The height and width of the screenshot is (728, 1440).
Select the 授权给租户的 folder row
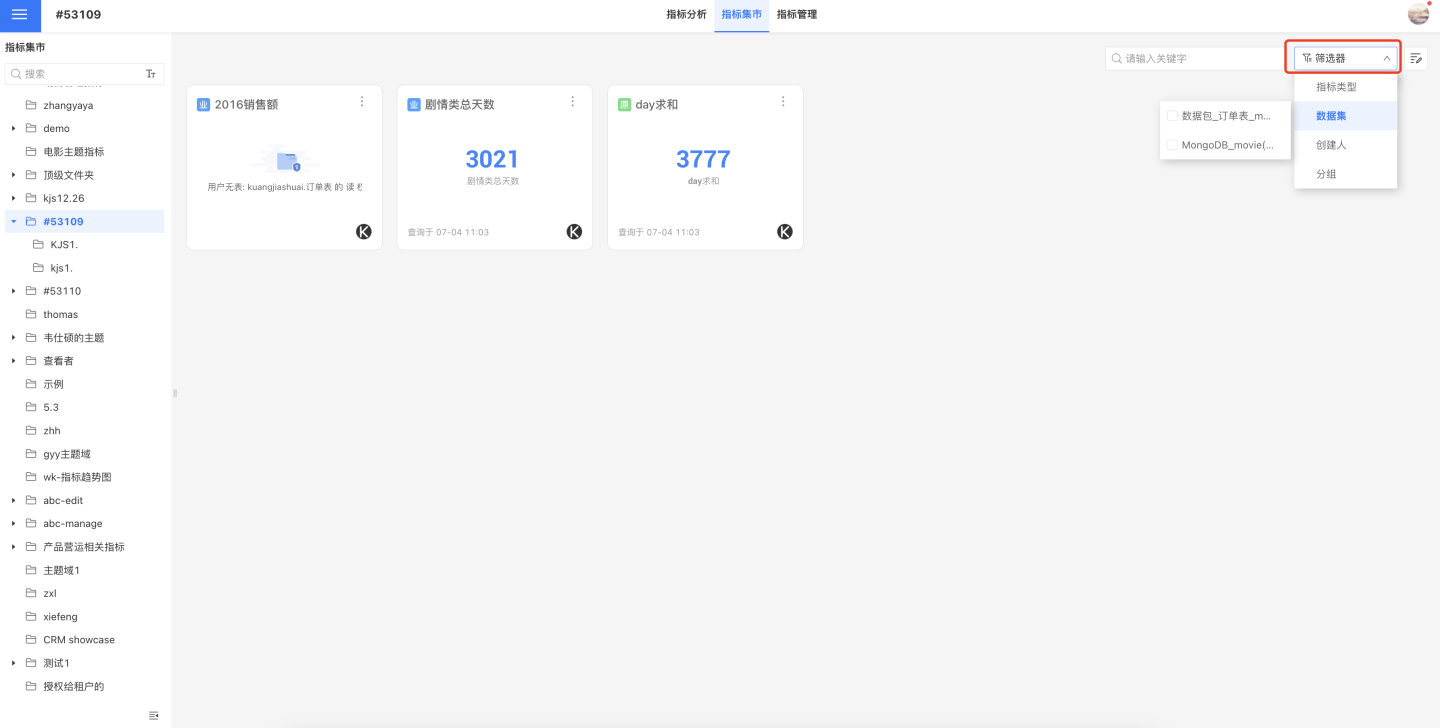pos(85,686)
